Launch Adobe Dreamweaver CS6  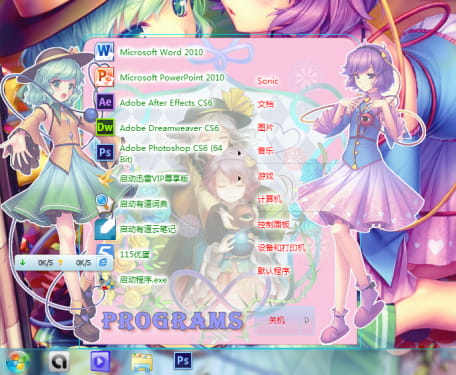157,128
